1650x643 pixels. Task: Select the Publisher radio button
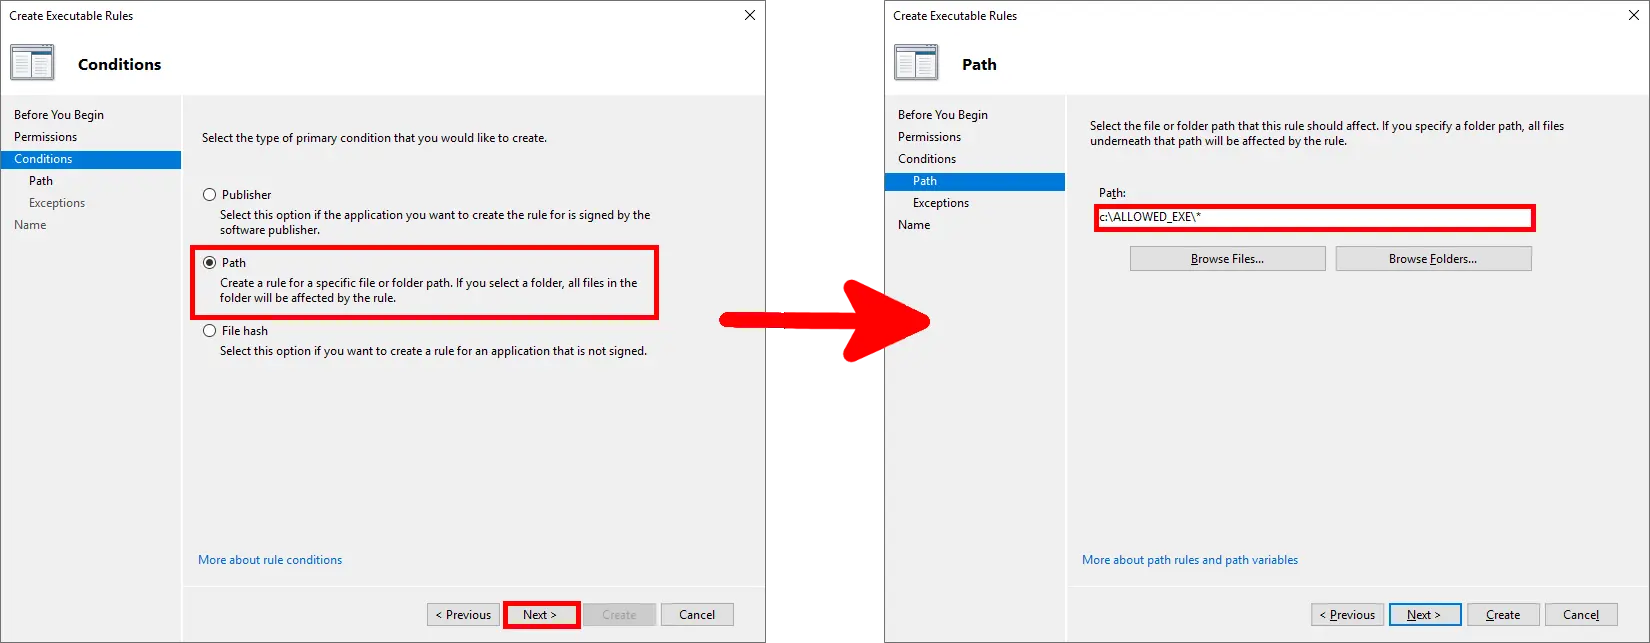[x=210, y=195]
